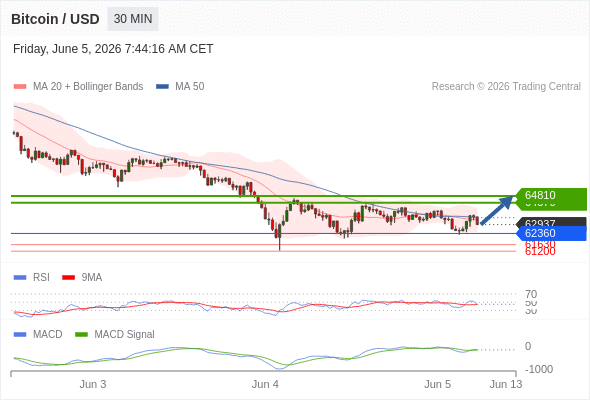Screen dimensions: 590x400
Task: Click the green 64810 price label
Action: tap(551, 195)
